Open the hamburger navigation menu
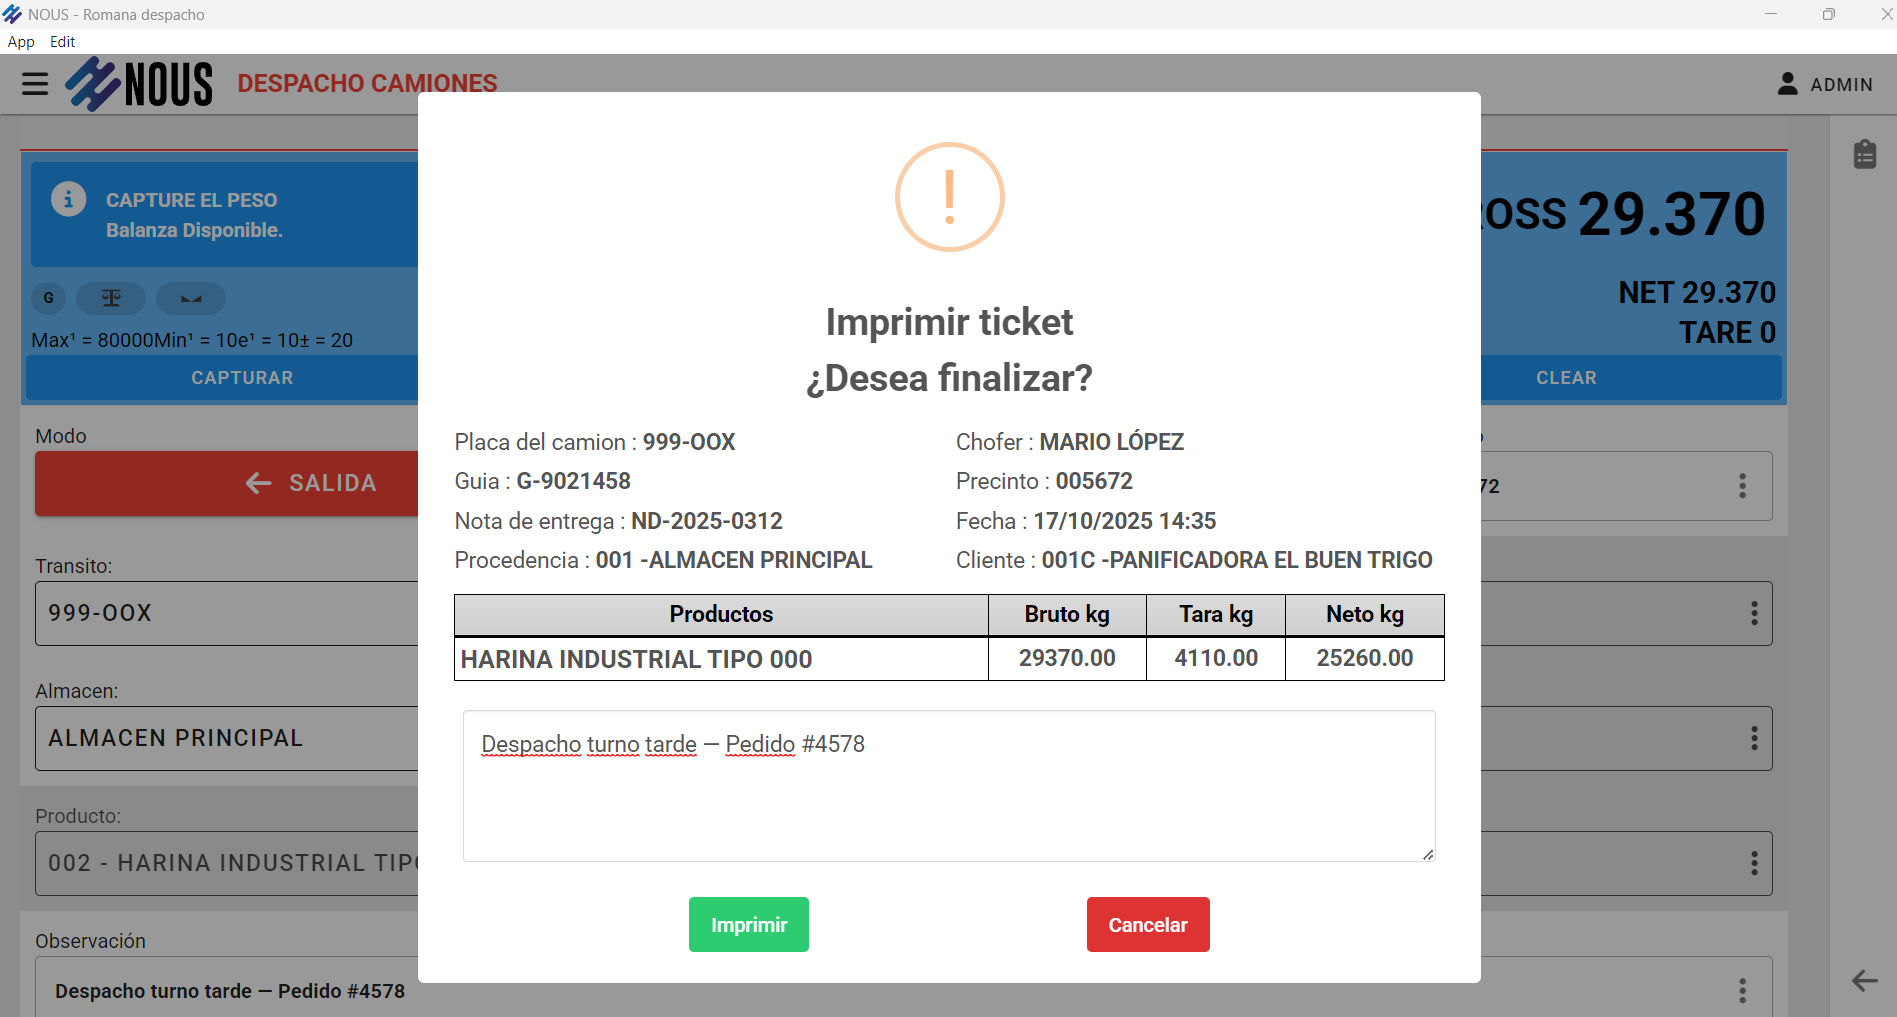1897x1017 pixels. point(35,84)
